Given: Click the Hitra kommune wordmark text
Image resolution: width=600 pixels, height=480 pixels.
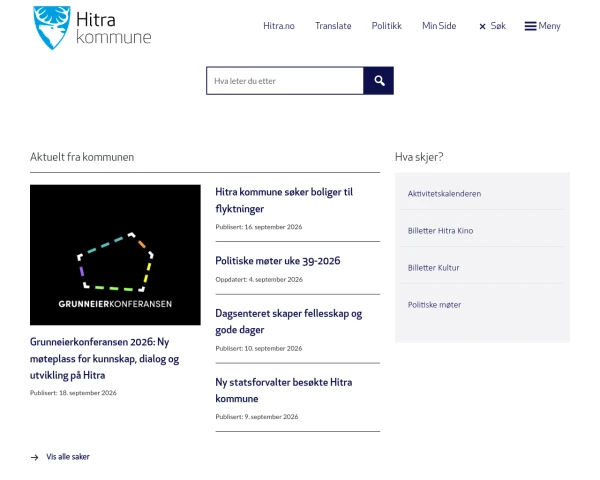Looking at the screenshot, I should tap(114, 28).
